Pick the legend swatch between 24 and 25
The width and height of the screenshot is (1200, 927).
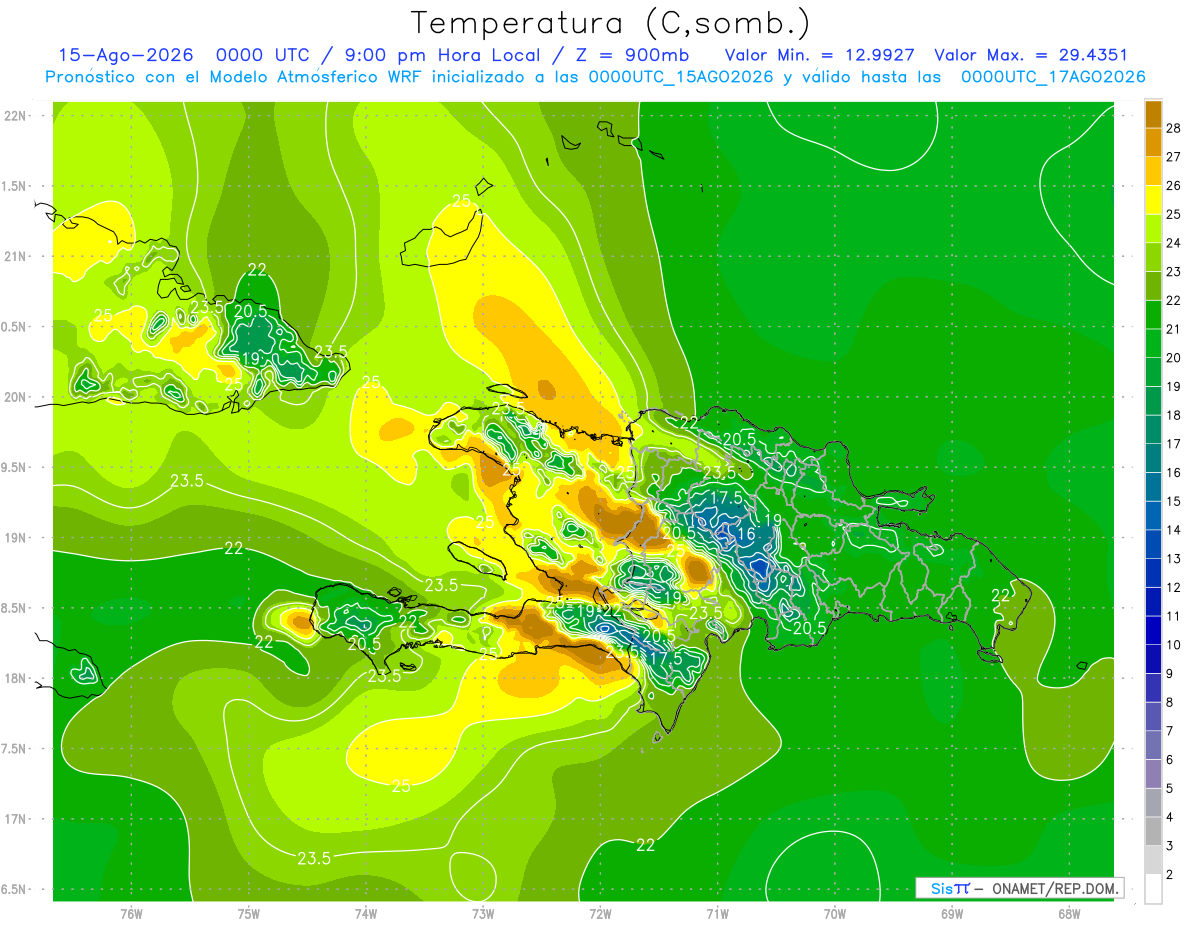[x=1153, y=229]
